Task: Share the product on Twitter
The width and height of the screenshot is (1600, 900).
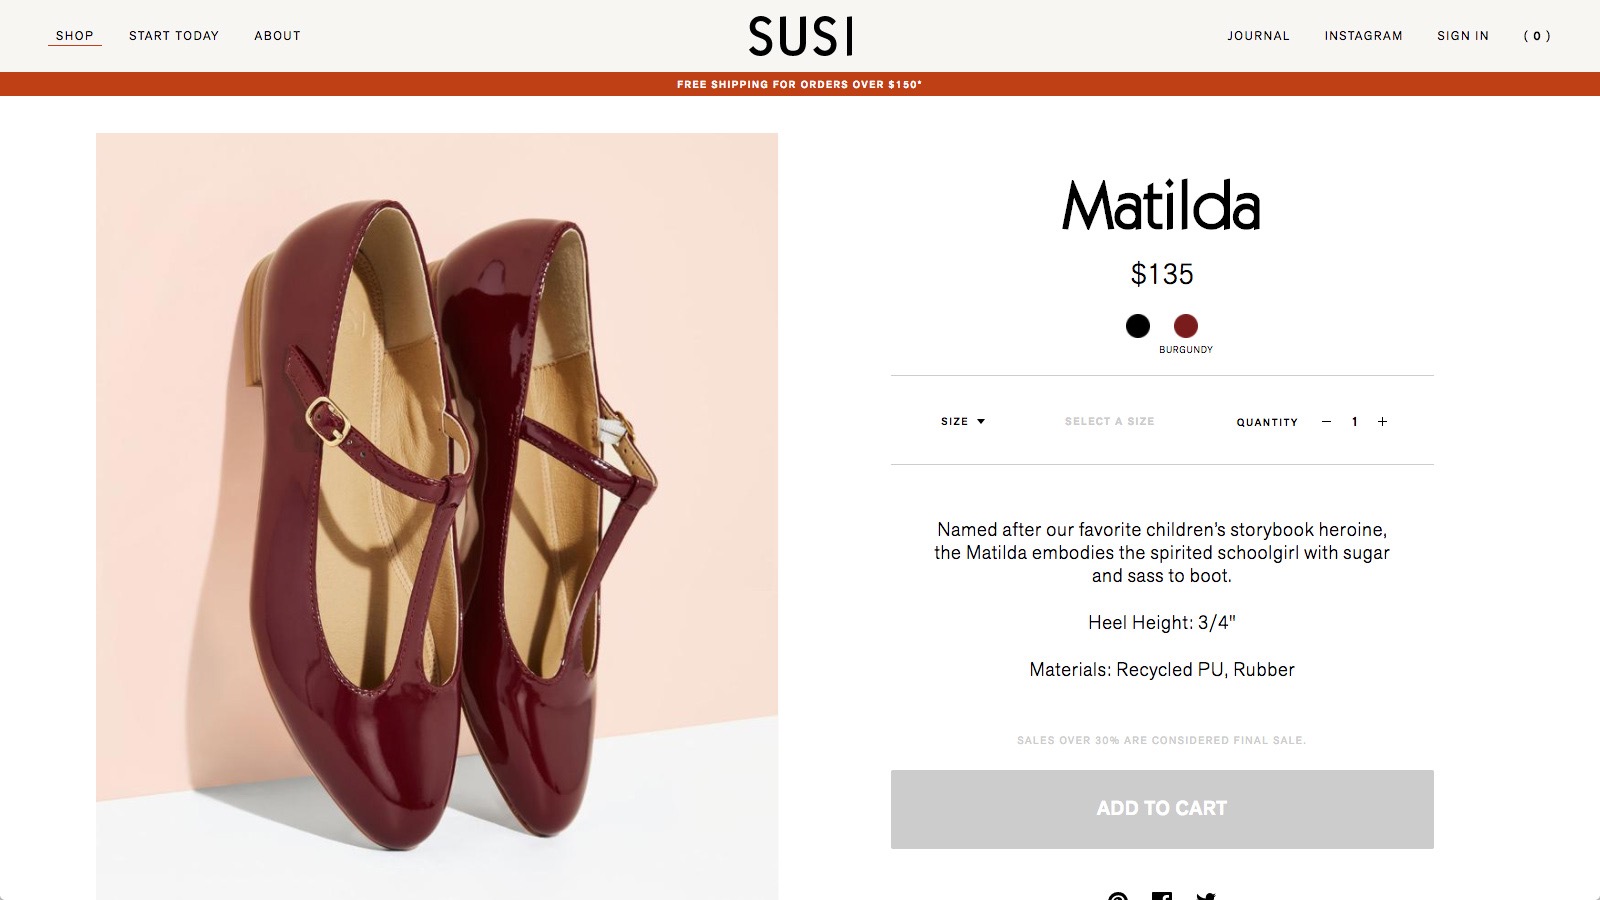Action: [1205, 897]
